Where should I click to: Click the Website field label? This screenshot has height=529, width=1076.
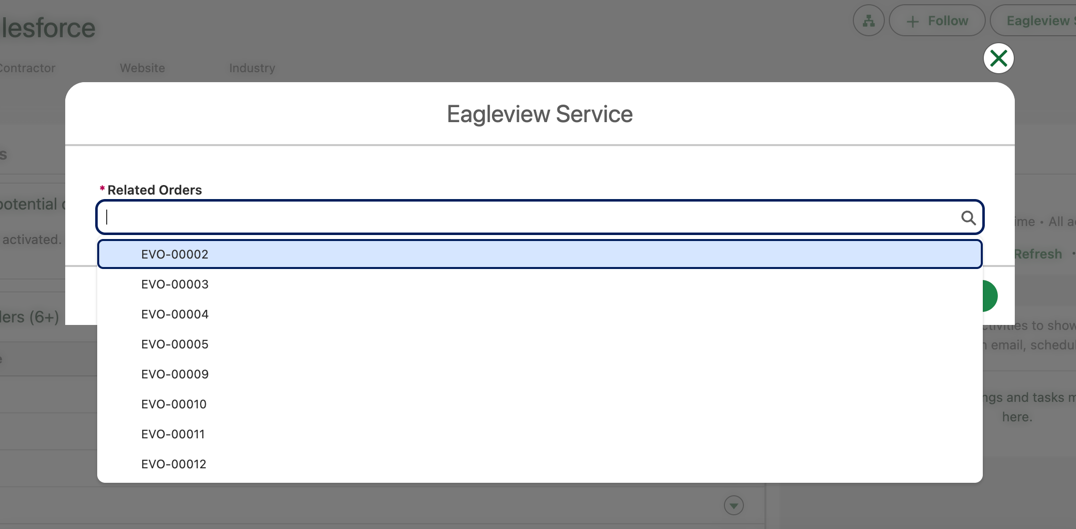coord(142,68)
